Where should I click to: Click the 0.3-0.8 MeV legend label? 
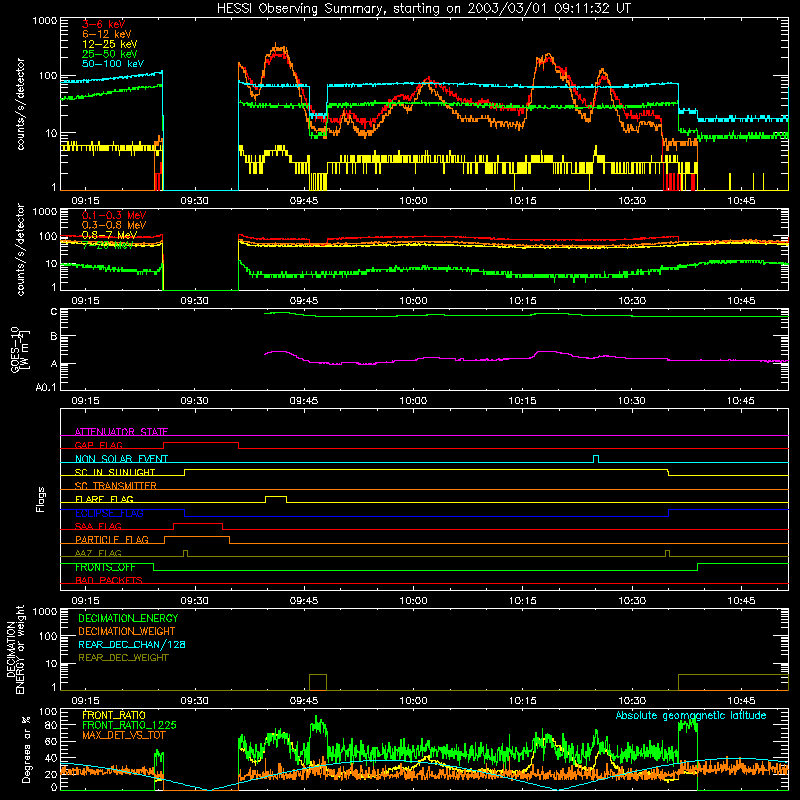tap(114, 225)
